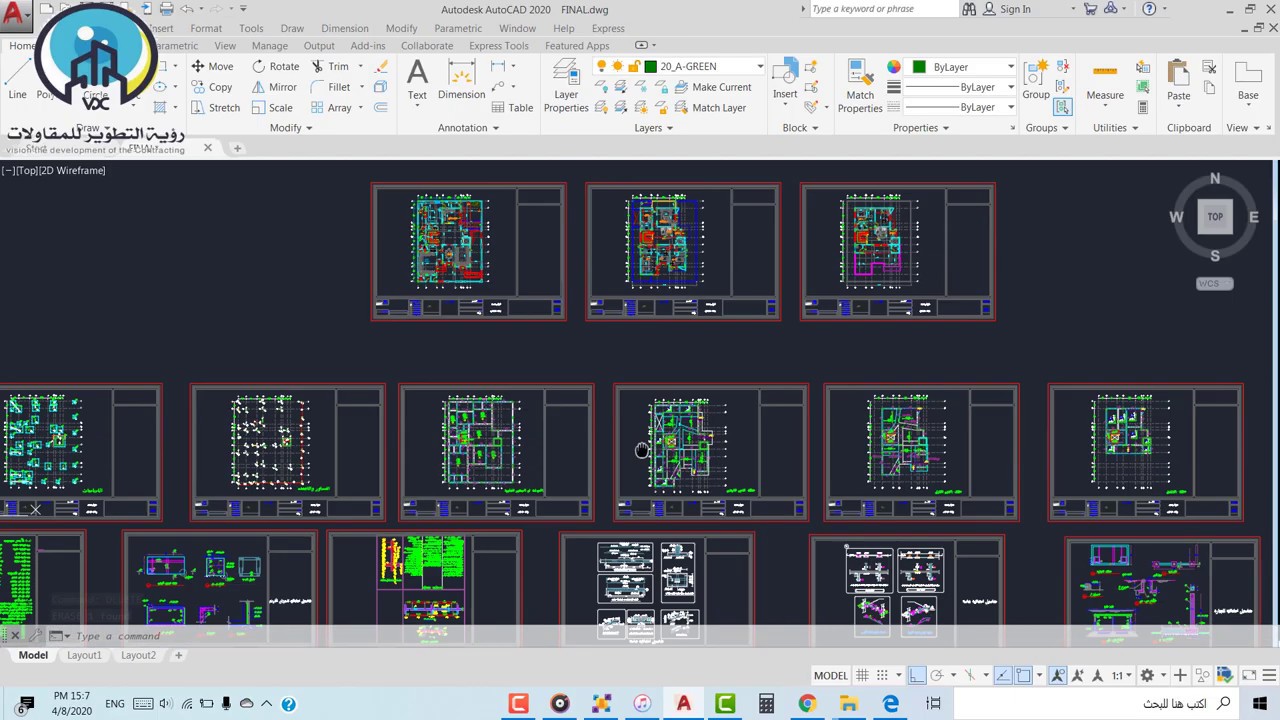Click the Group icon
1280x720 pixels.
coord(1036,80)
